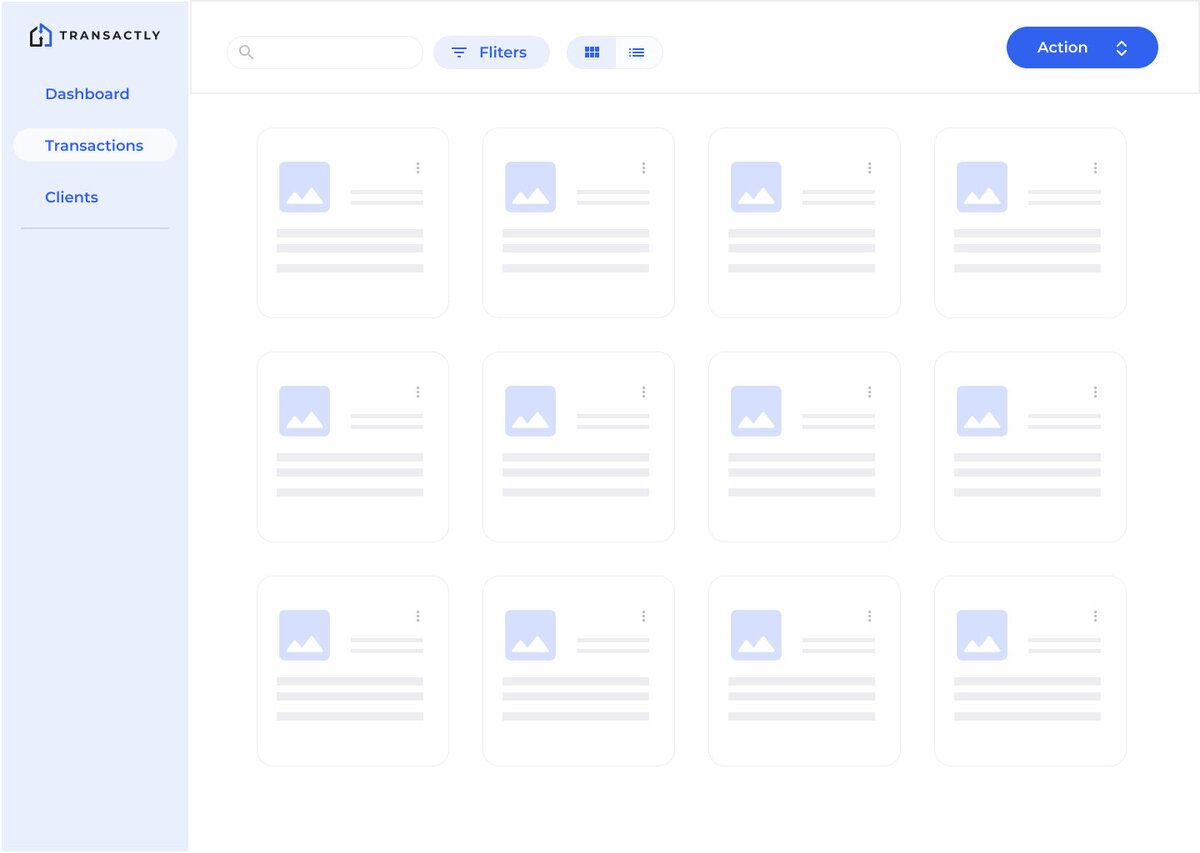Open three-dot menu on fourth card, middle row
This screenshot has height=853, width=1200.
[x=1096, y=392]
